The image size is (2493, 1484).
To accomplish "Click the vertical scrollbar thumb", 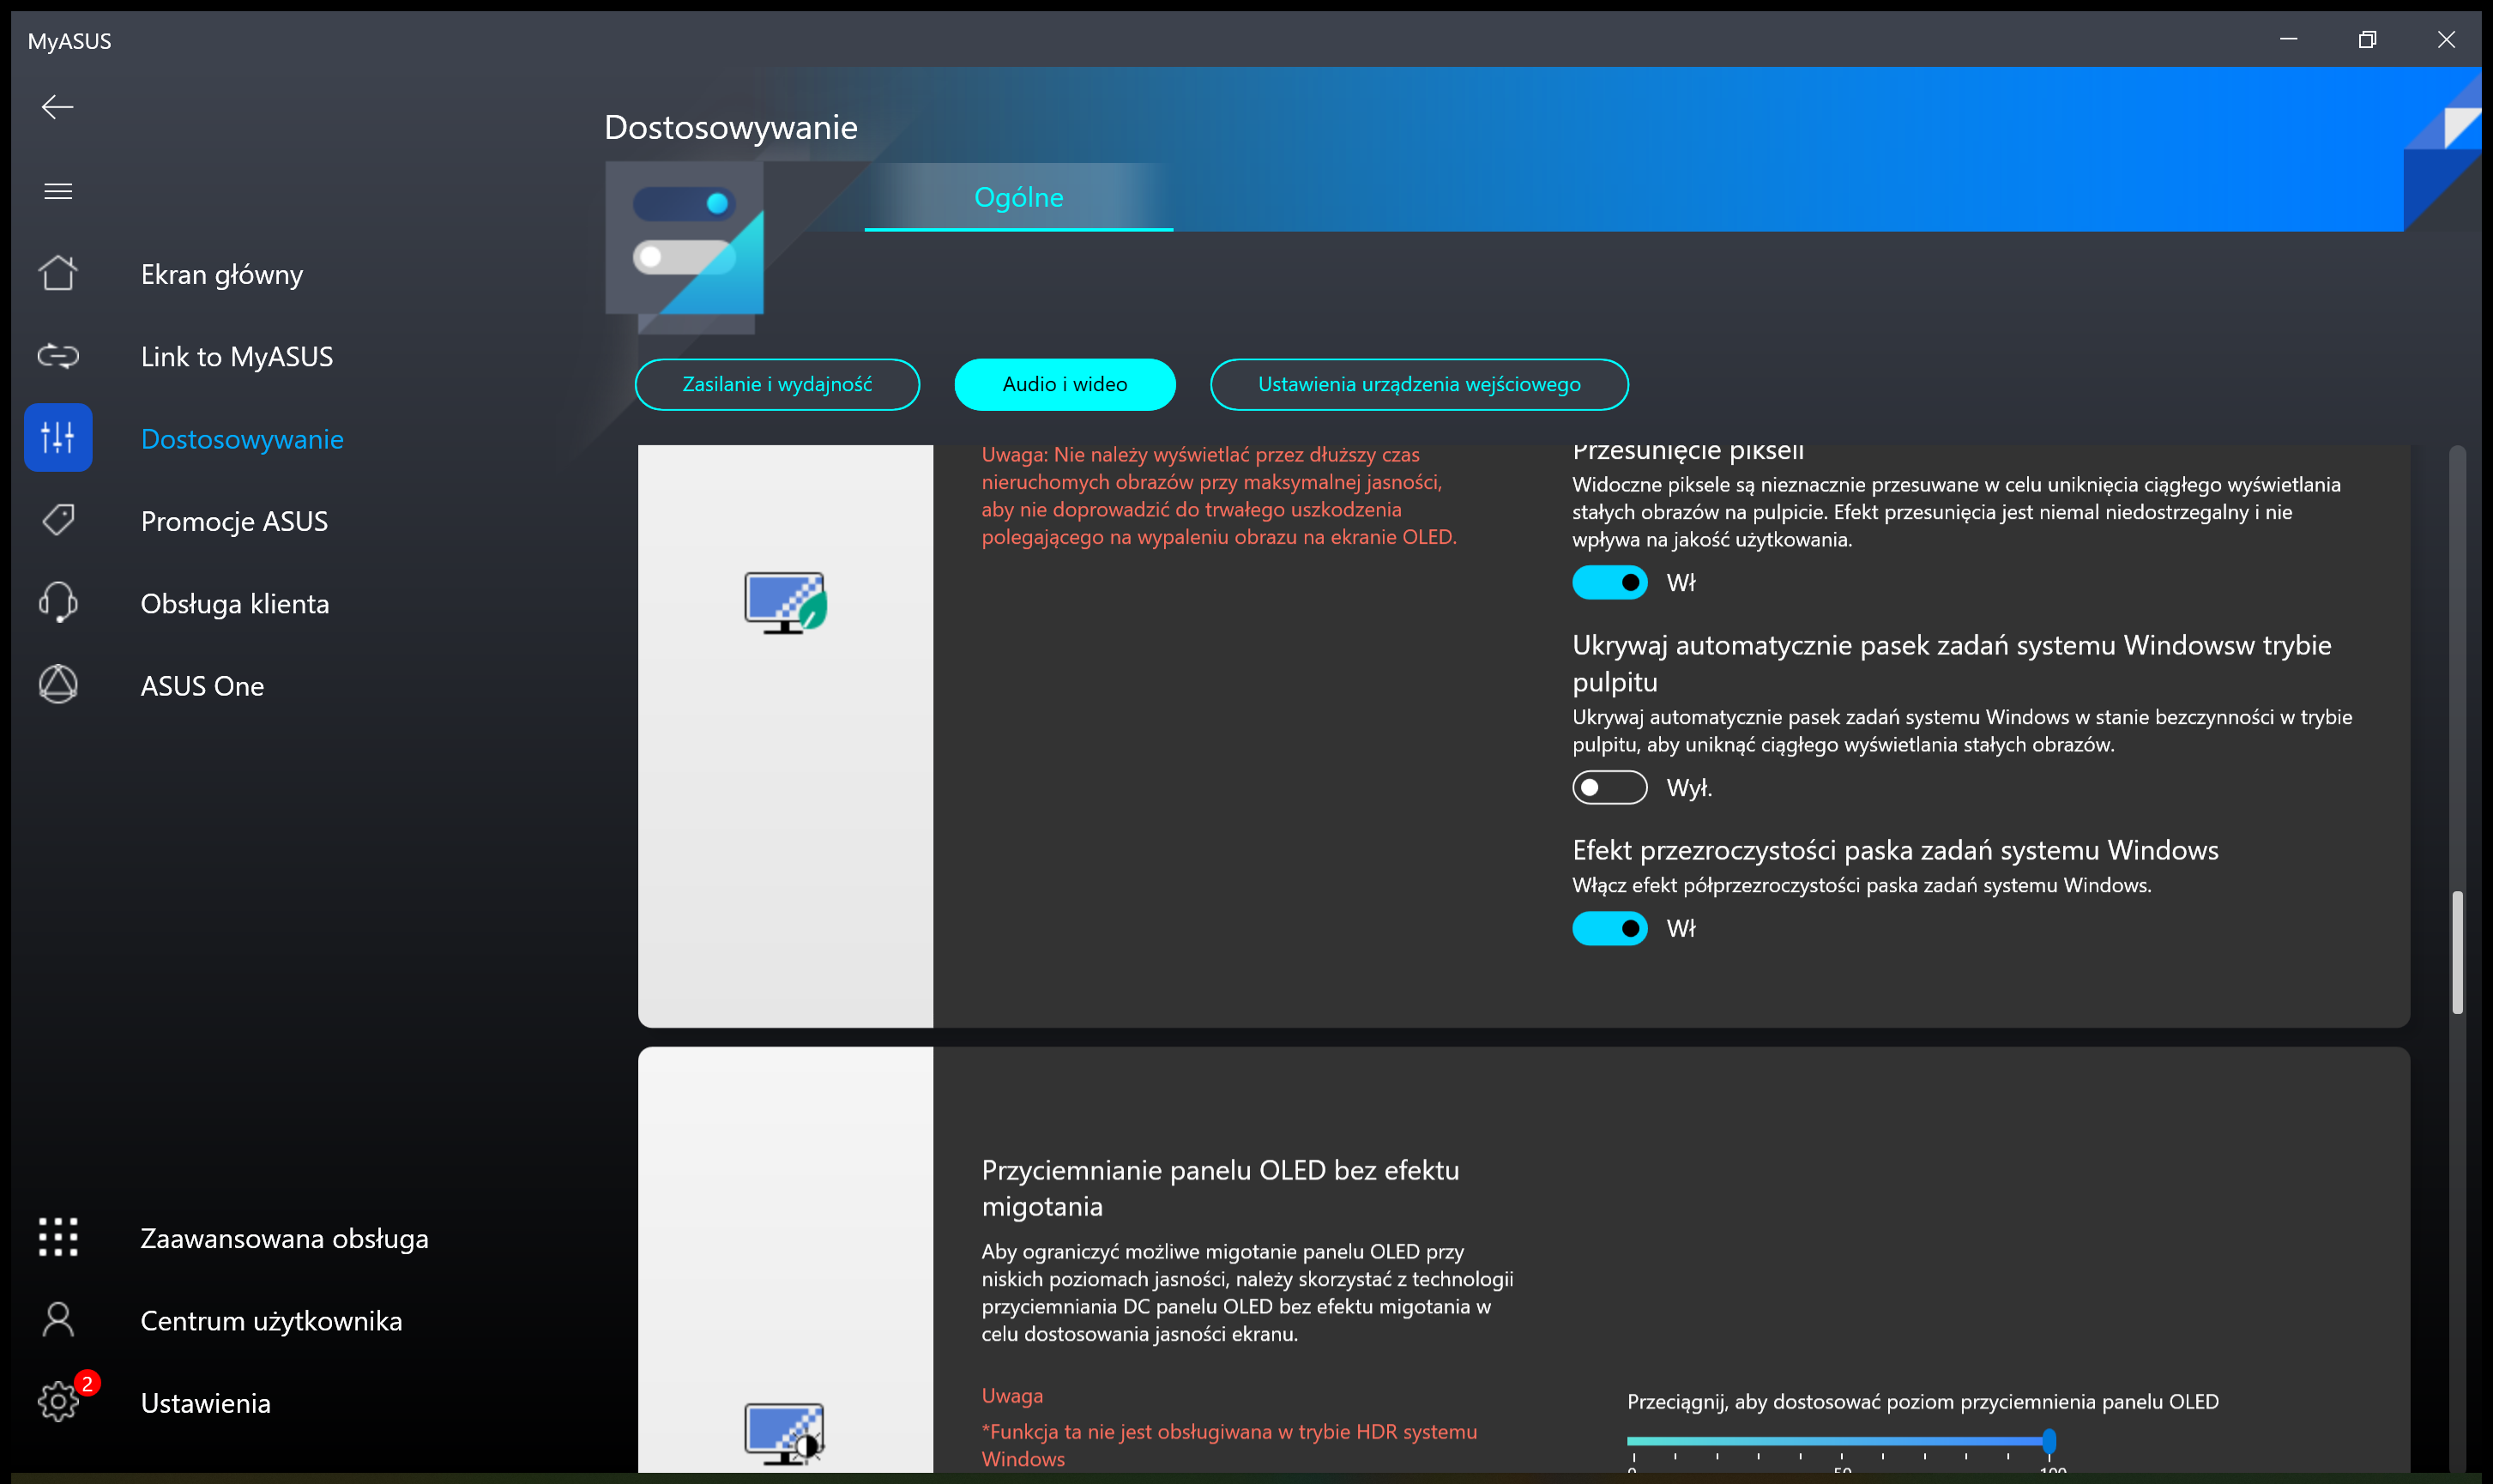I will [2457, 951].
